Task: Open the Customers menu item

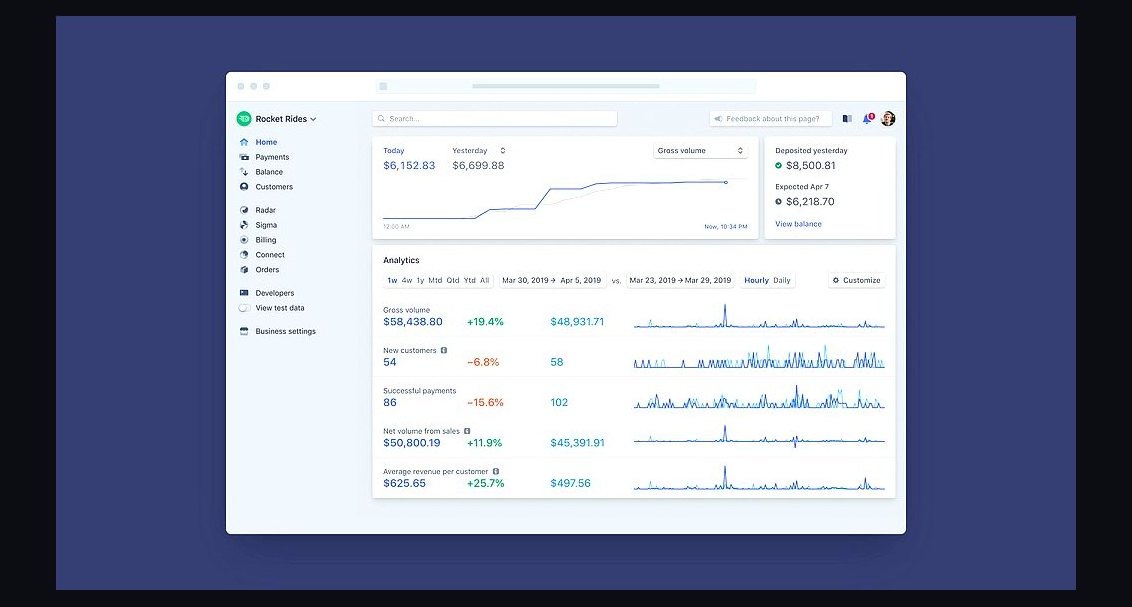Action: [x=274, y=187]
